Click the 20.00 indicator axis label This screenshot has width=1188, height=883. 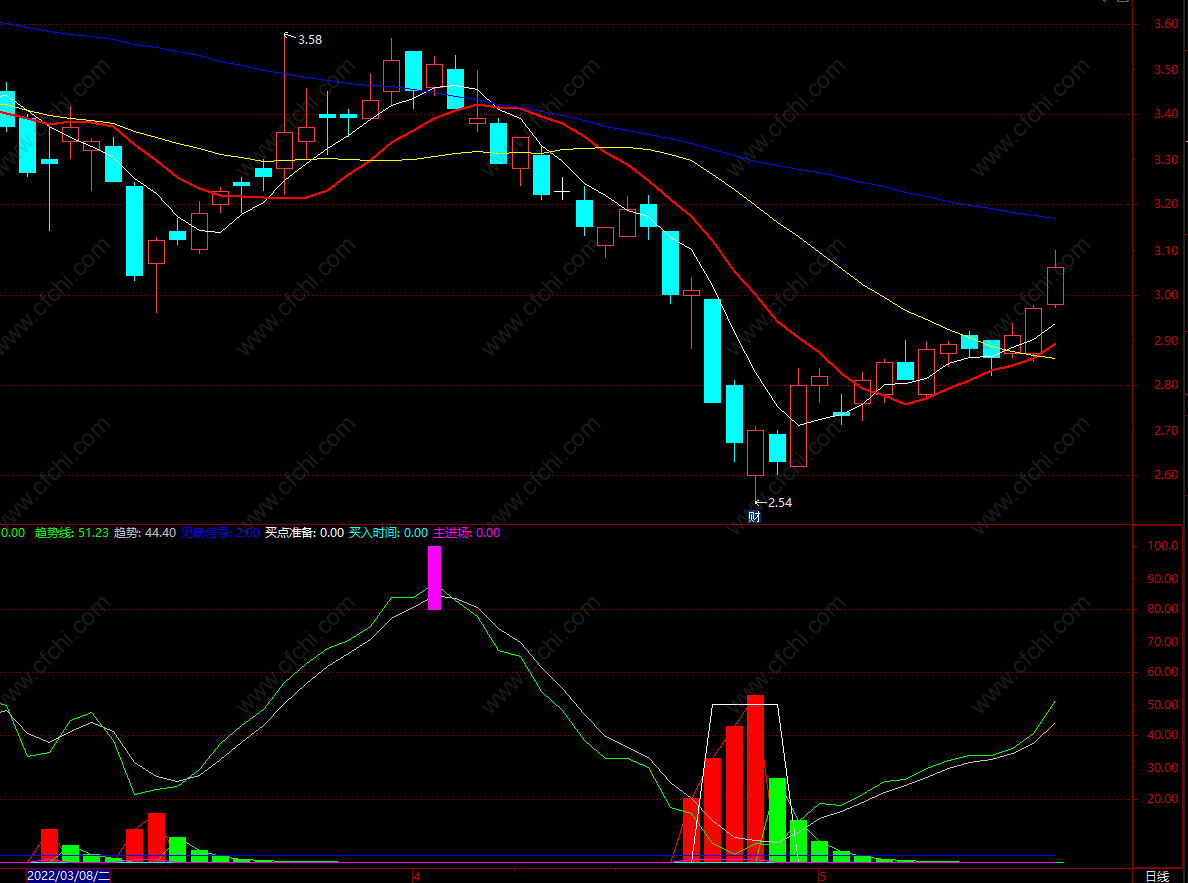click(1163, 799)
